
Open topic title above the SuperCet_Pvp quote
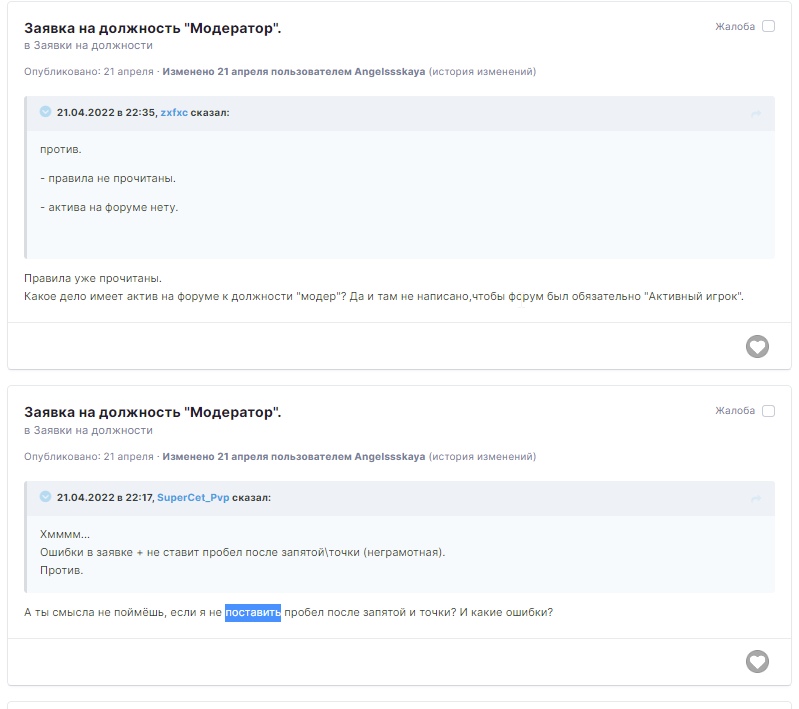pyautogui.click(x=152, y=412)
